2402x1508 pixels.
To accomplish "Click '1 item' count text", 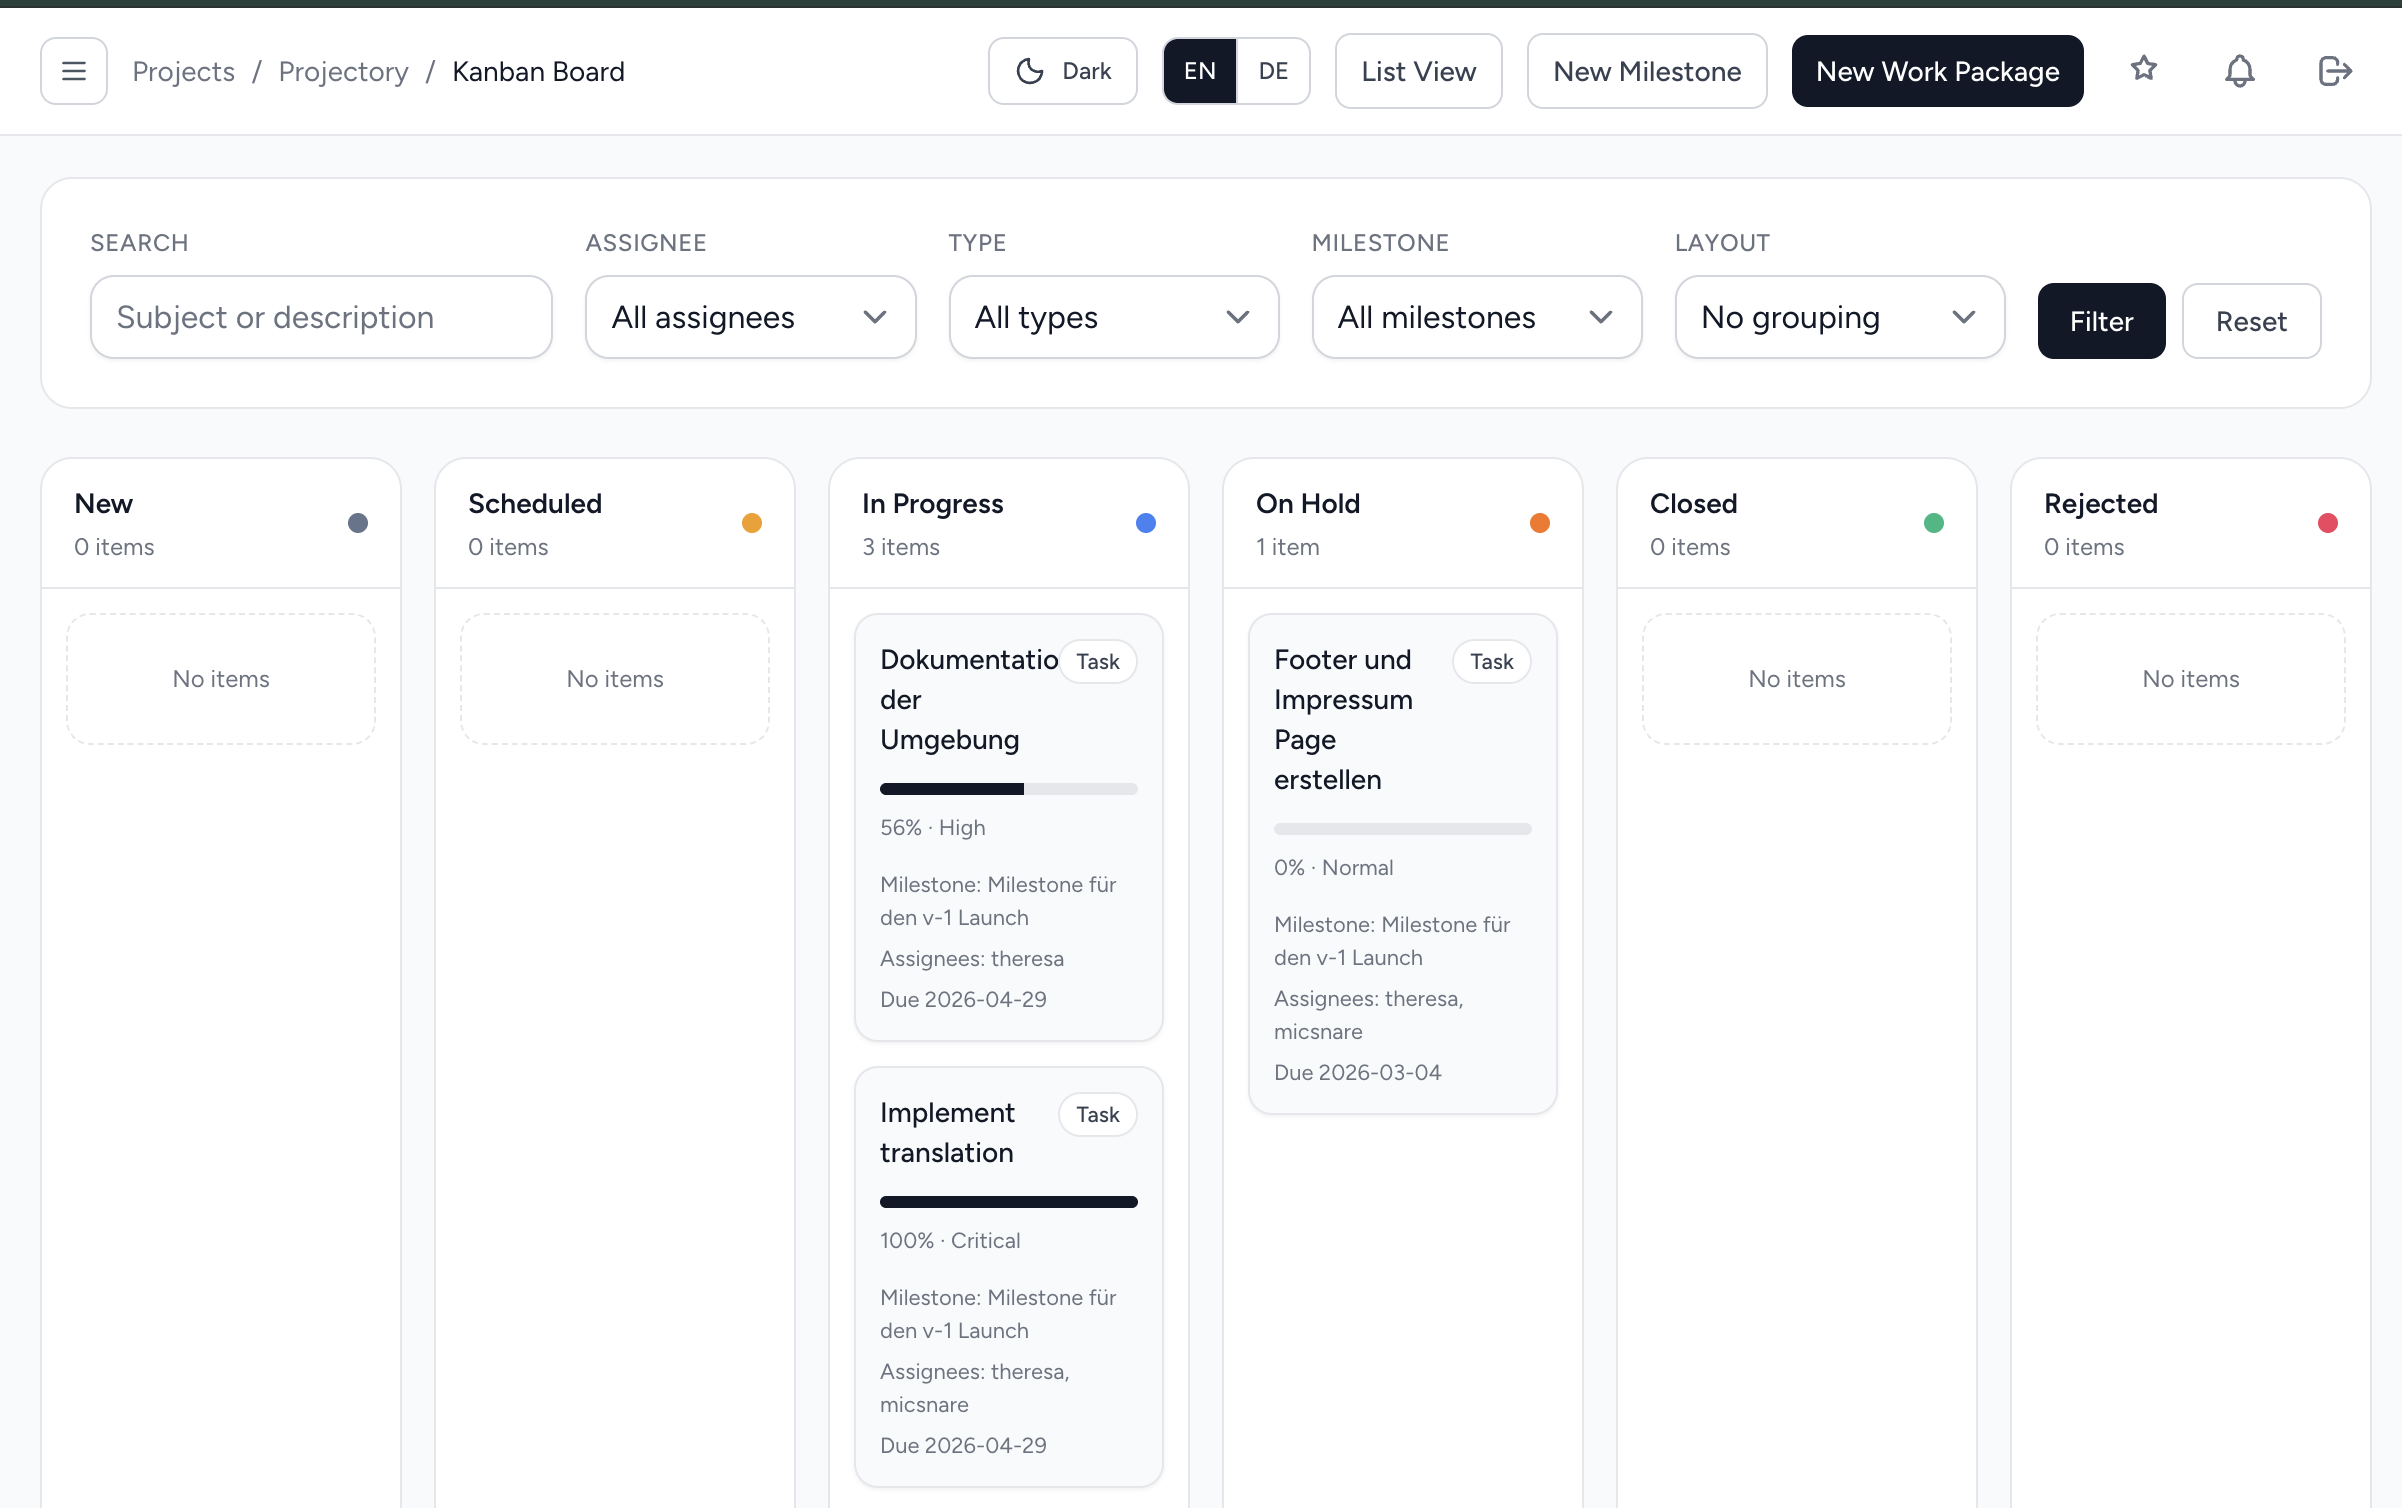I will click(1287, 547).
